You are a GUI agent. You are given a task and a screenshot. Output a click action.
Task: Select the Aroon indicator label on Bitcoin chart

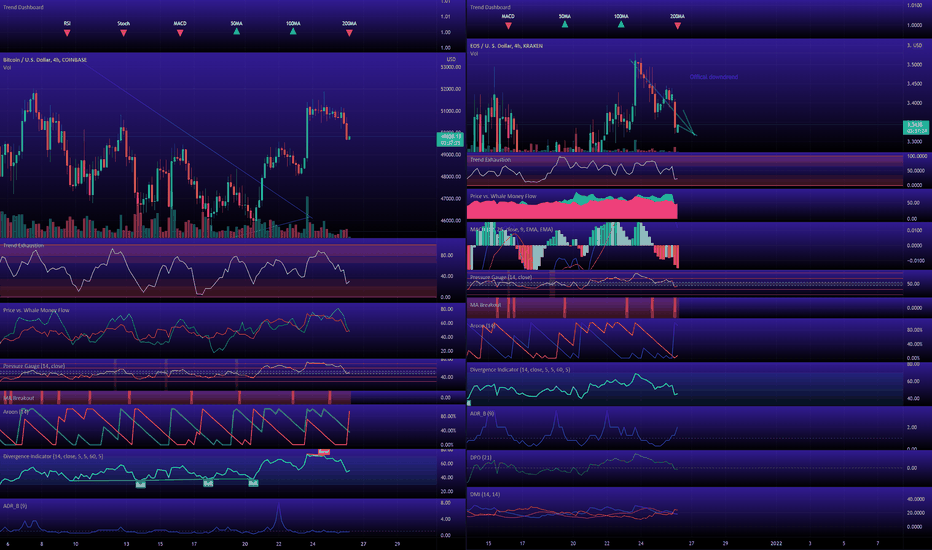coord(15,412)
